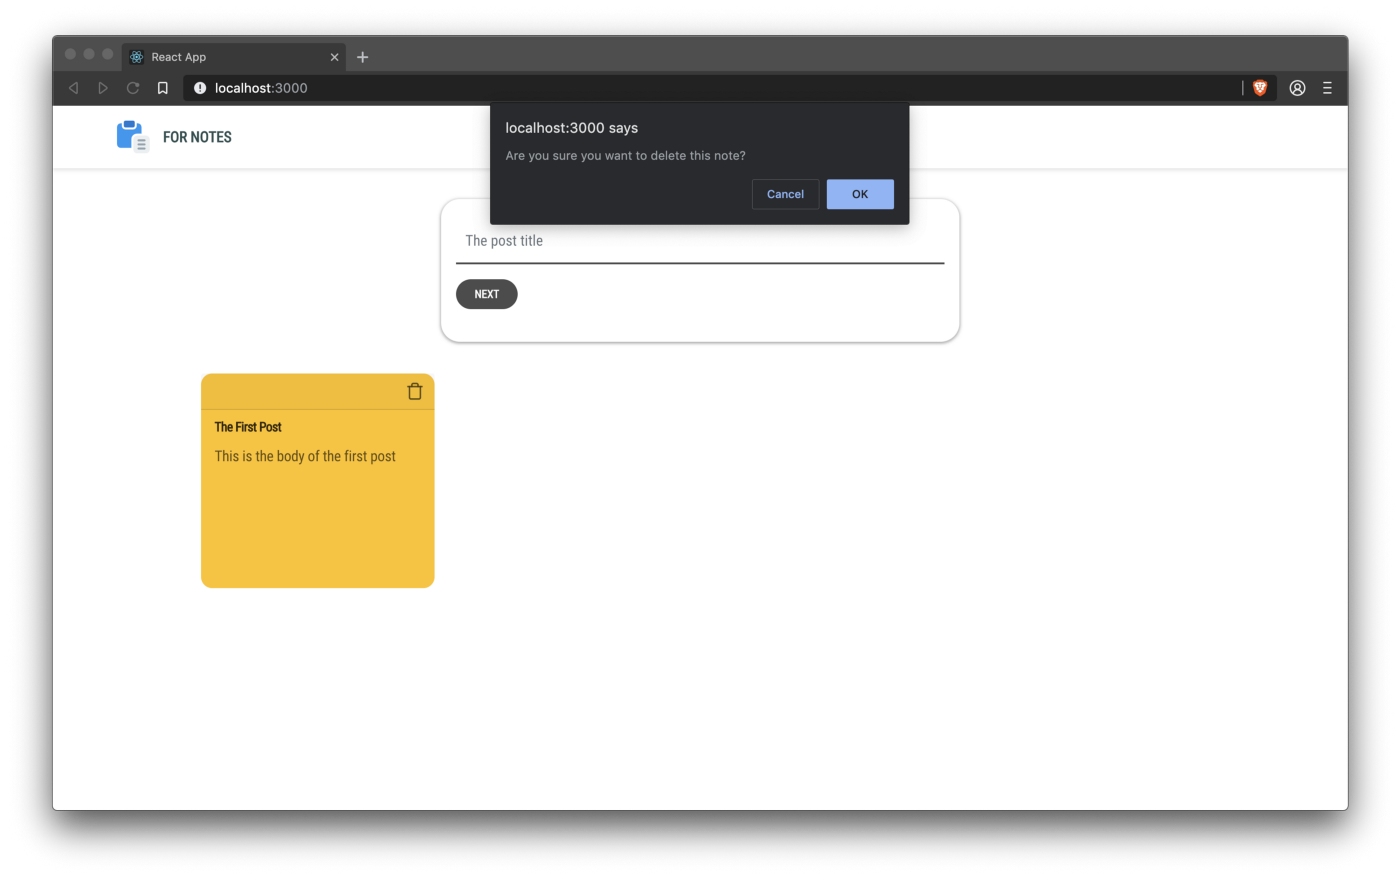This screenshot has height=879, width=1400.
Task: Close the React App tab
Action: (x=335, y=57)
